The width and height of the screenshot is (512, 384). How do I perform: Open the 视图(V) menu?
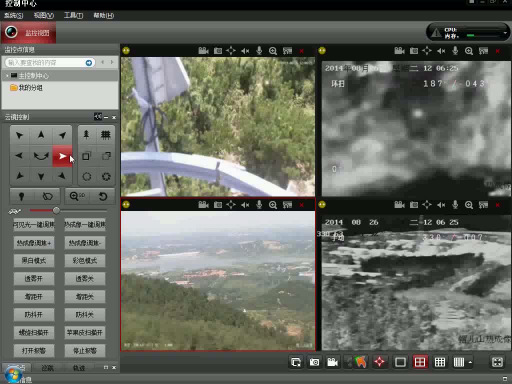[x=44, y=15]
